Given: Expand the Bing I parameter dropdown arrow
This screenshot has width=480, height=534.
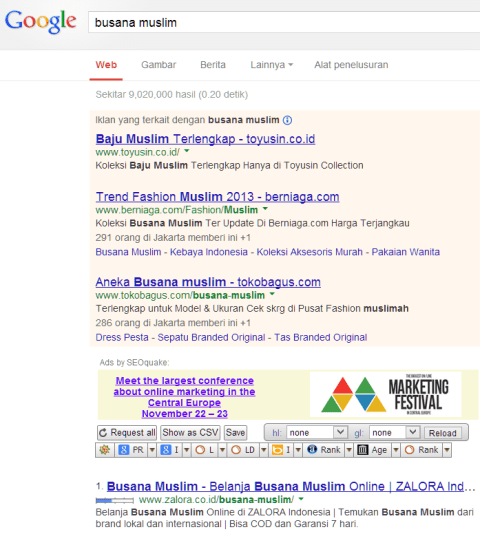Looking at the screenshot, I should click(x=298, y=450).
